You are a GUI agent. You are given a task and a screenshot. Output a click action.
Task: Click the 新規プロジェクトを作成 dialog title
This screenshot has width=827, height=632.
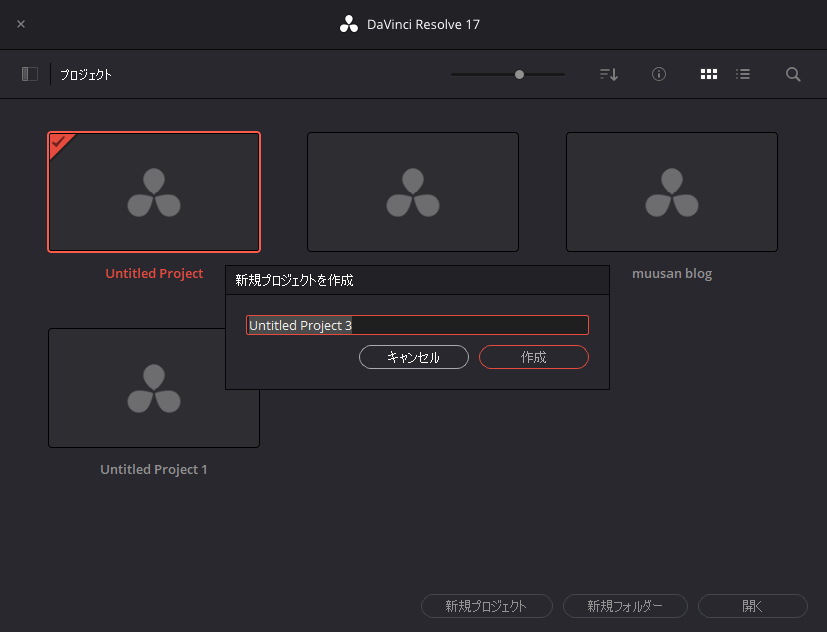[x=294, y=280]
